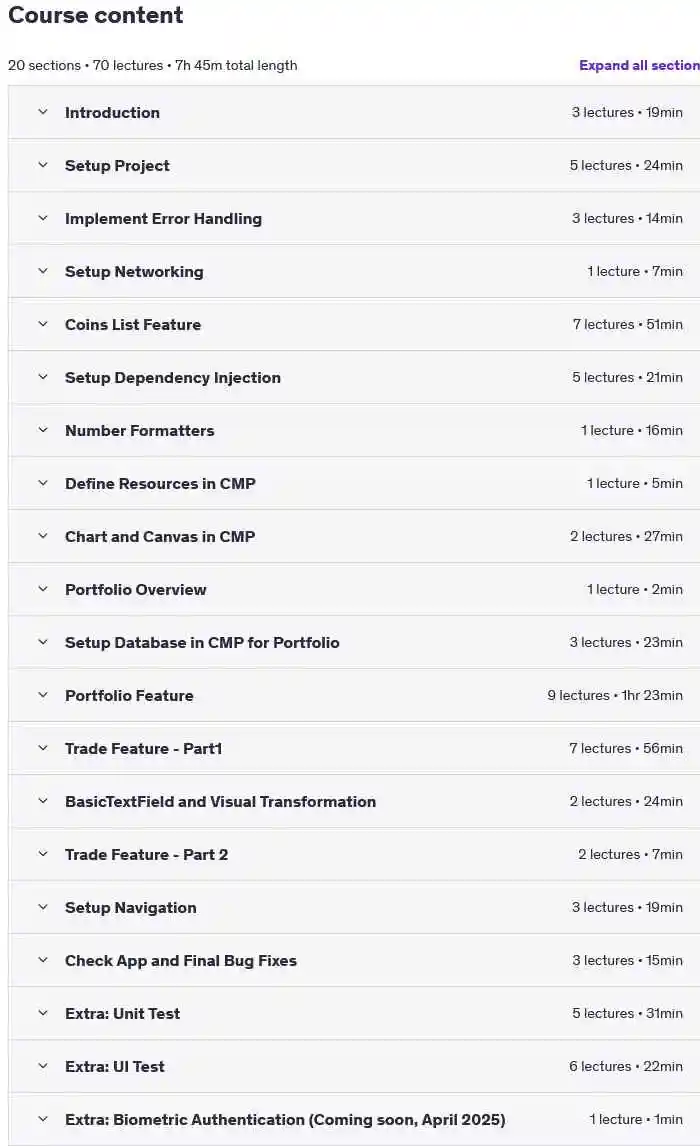Click chevron icon next to Extra: UI Test
700x1146 pixels.
tap(43, 1066)
